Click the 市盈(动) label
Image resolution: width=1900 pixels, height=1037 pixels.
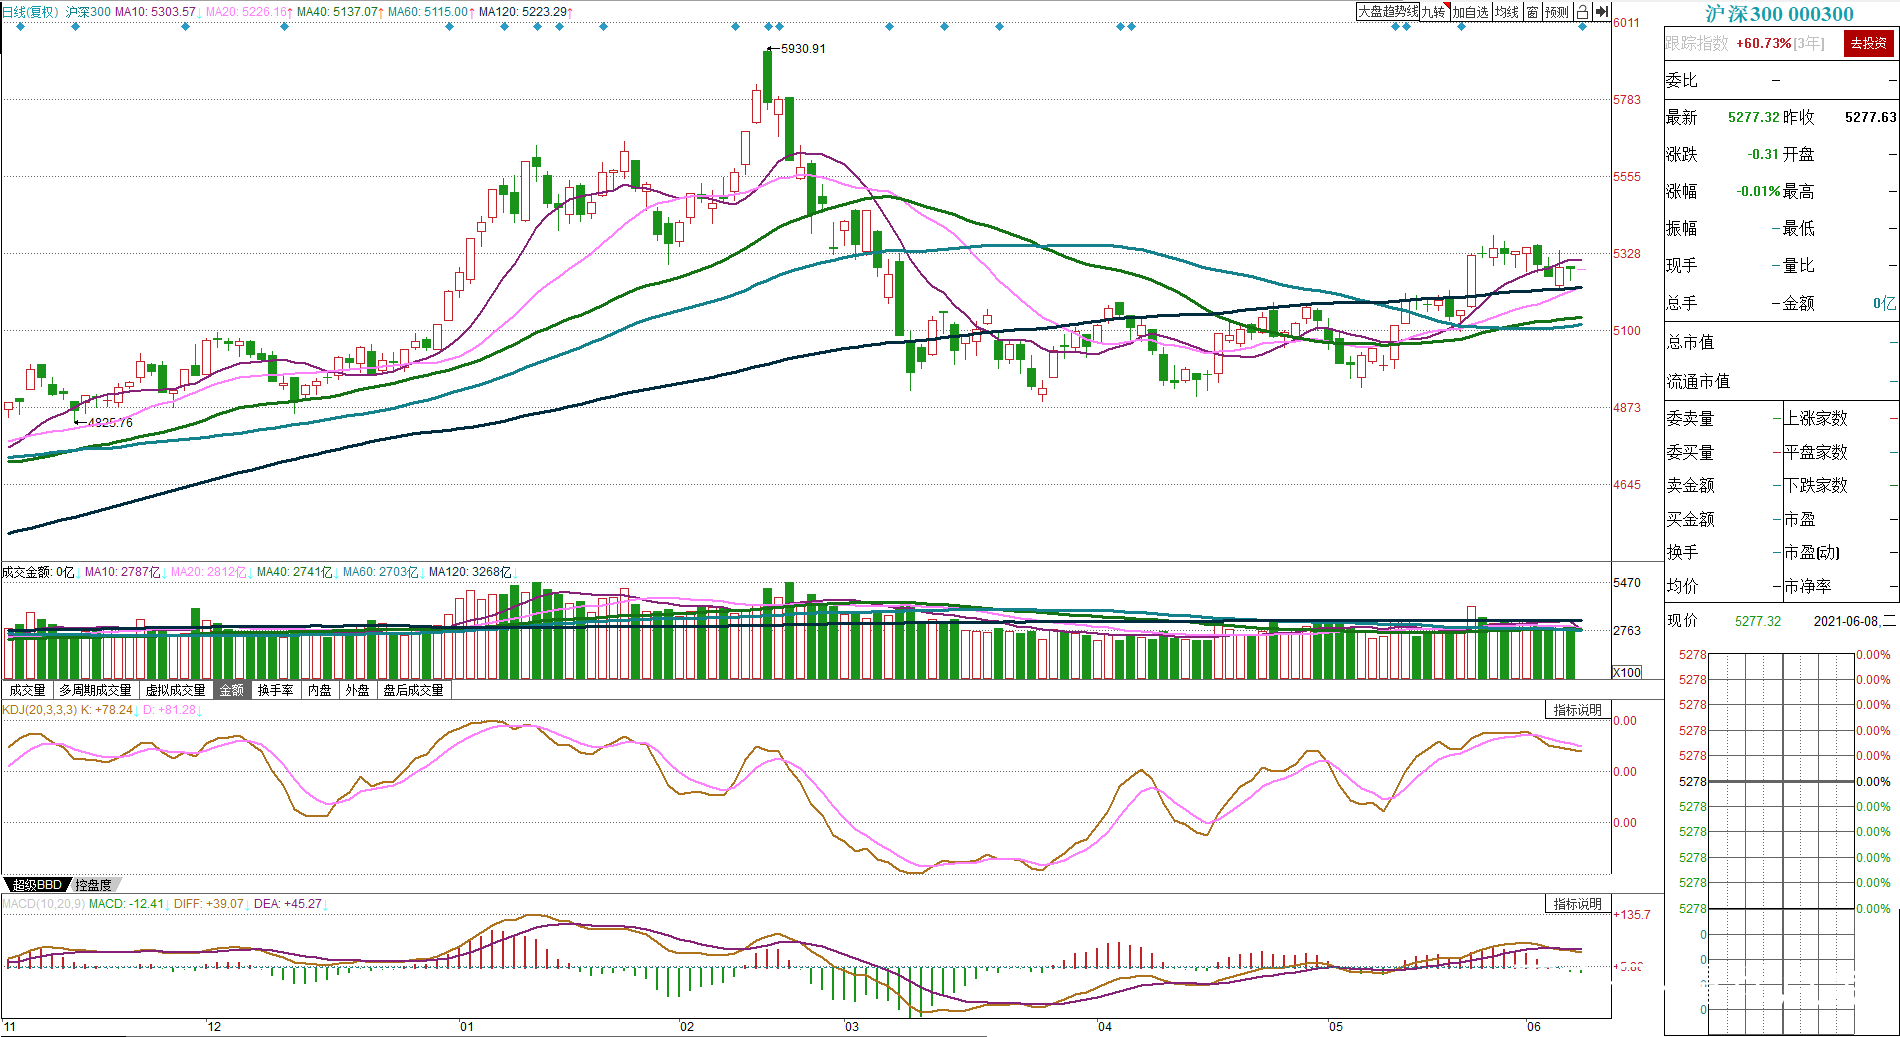tap(1812, 552)
